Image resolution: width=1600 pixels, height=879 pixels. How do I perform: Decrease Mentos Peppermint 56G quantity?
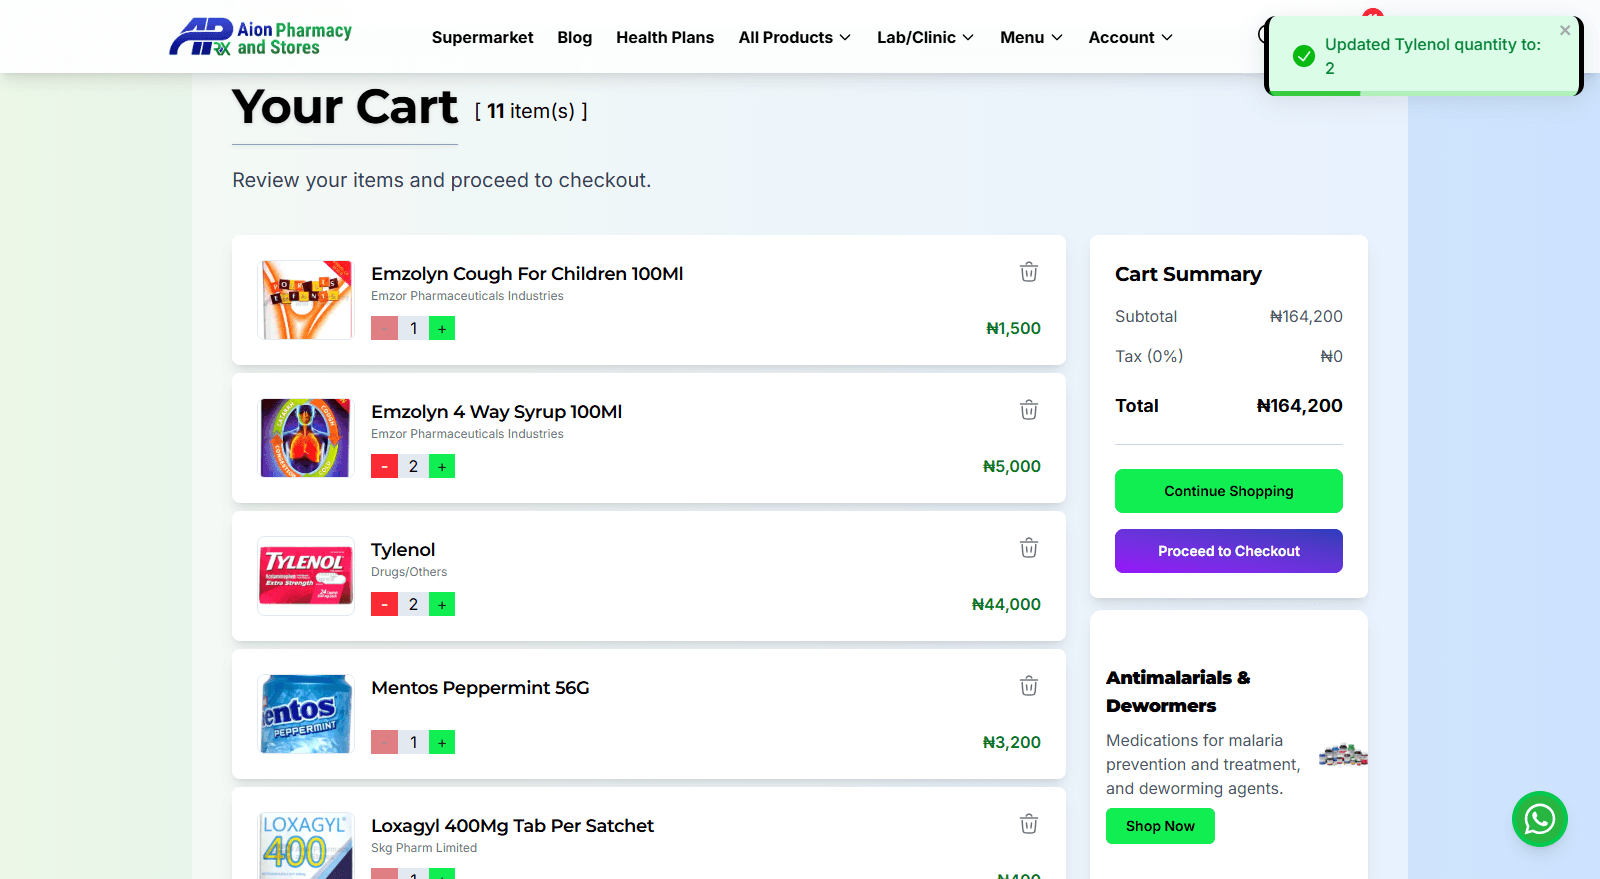tap(384, 742)
